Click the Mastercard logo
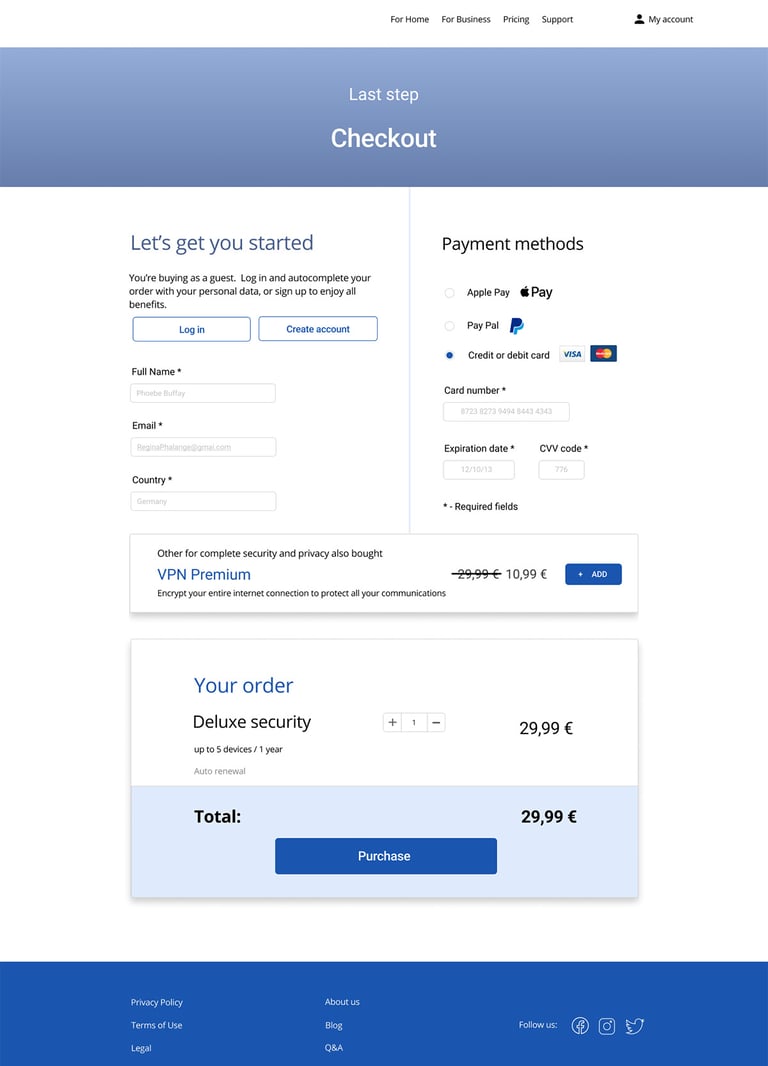This screenshot has height=1066, width=768. click(604, 354)
